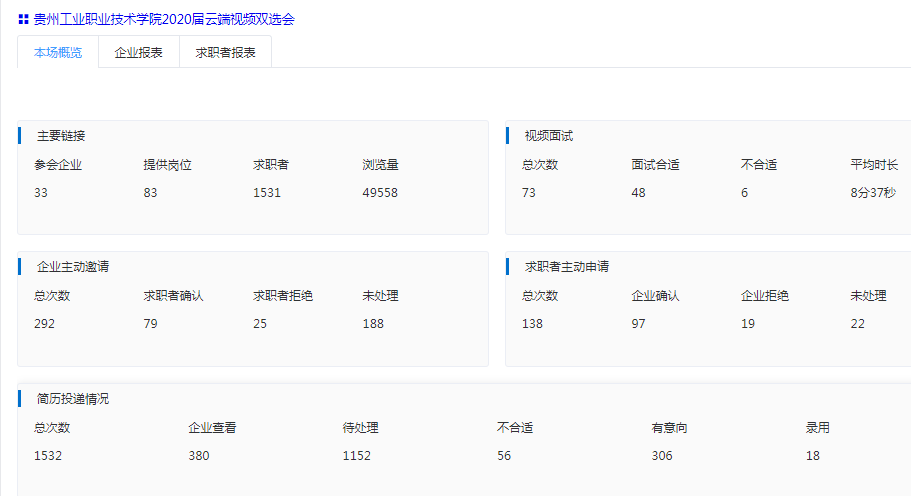Click the 简历投递情况 section heading

pos(73,399)
